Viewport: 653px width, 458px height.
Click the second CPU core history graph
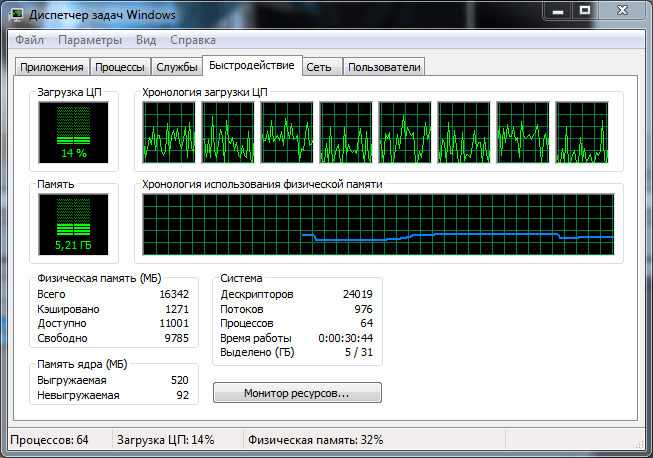[228, 132]
